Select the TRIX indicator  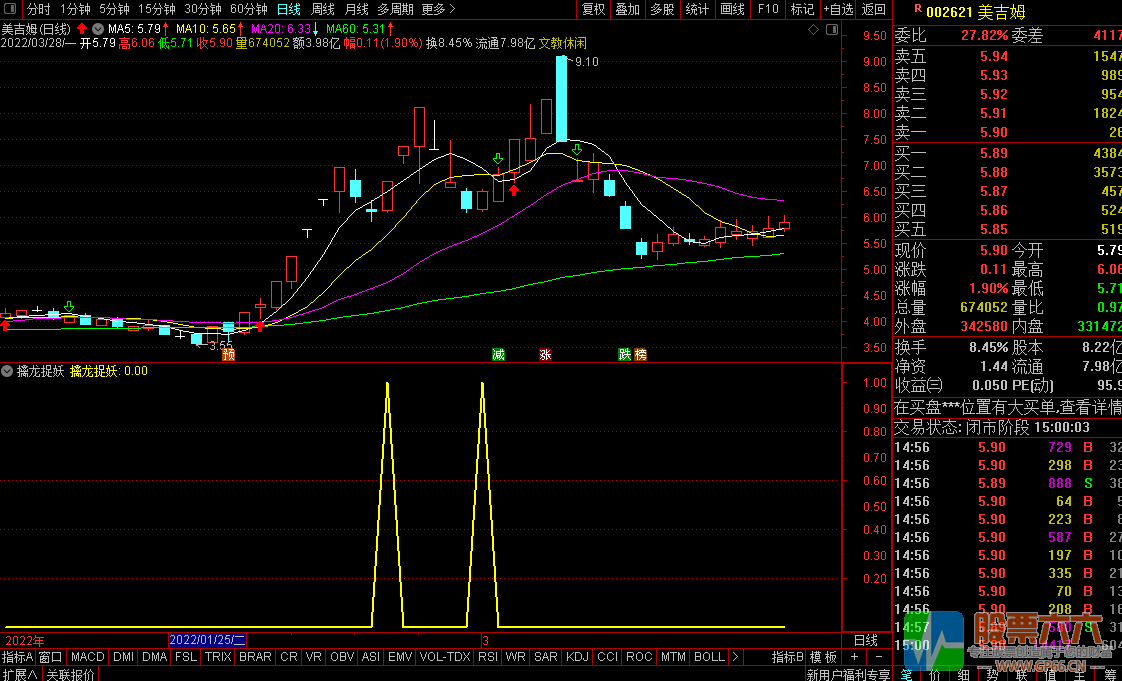coord(218,657)
